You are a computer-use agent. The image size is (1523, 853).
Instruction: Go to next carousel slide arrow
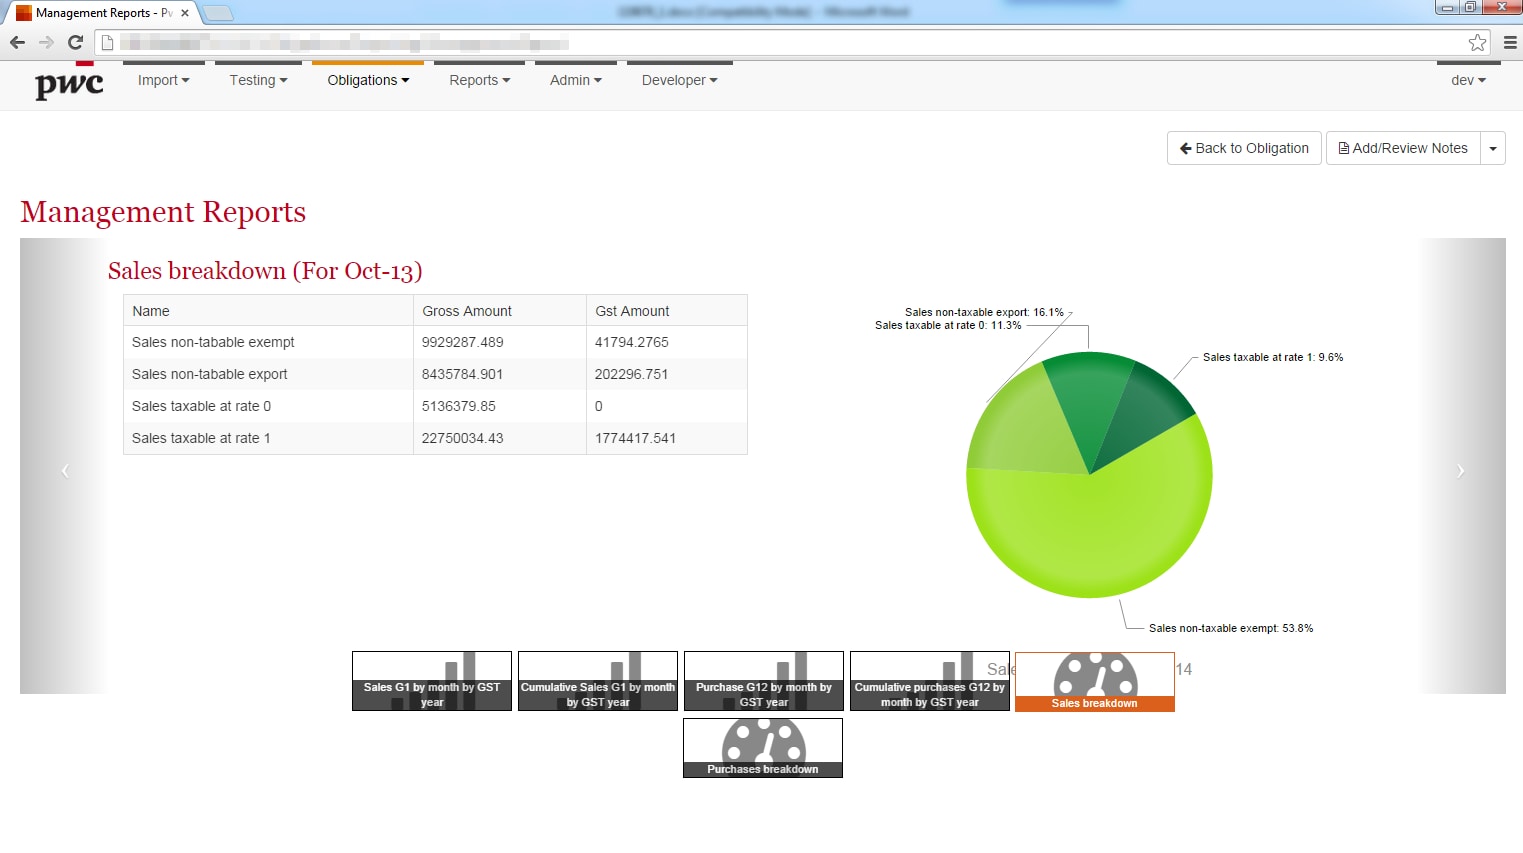click(x=1460, y=471)
